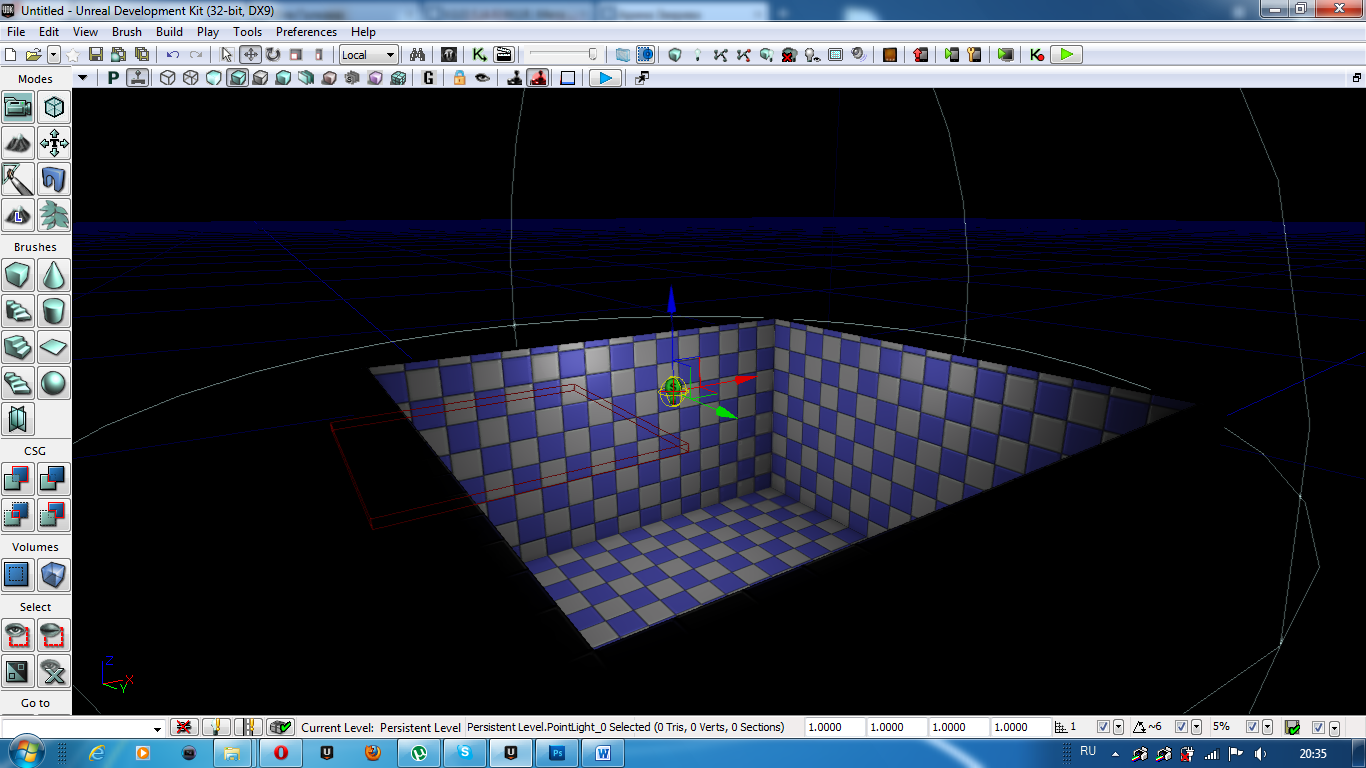Select Mesh Paint mode brush icon
This screenshot has height=768, width=1366.
coord(18,179)
